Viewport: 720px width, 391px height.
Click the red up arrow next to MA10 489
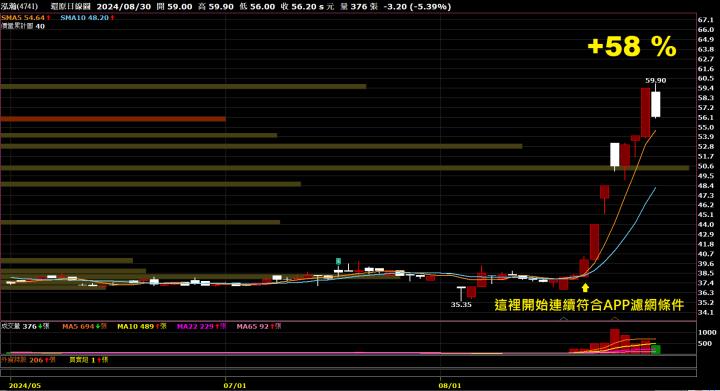click(158, 326)
